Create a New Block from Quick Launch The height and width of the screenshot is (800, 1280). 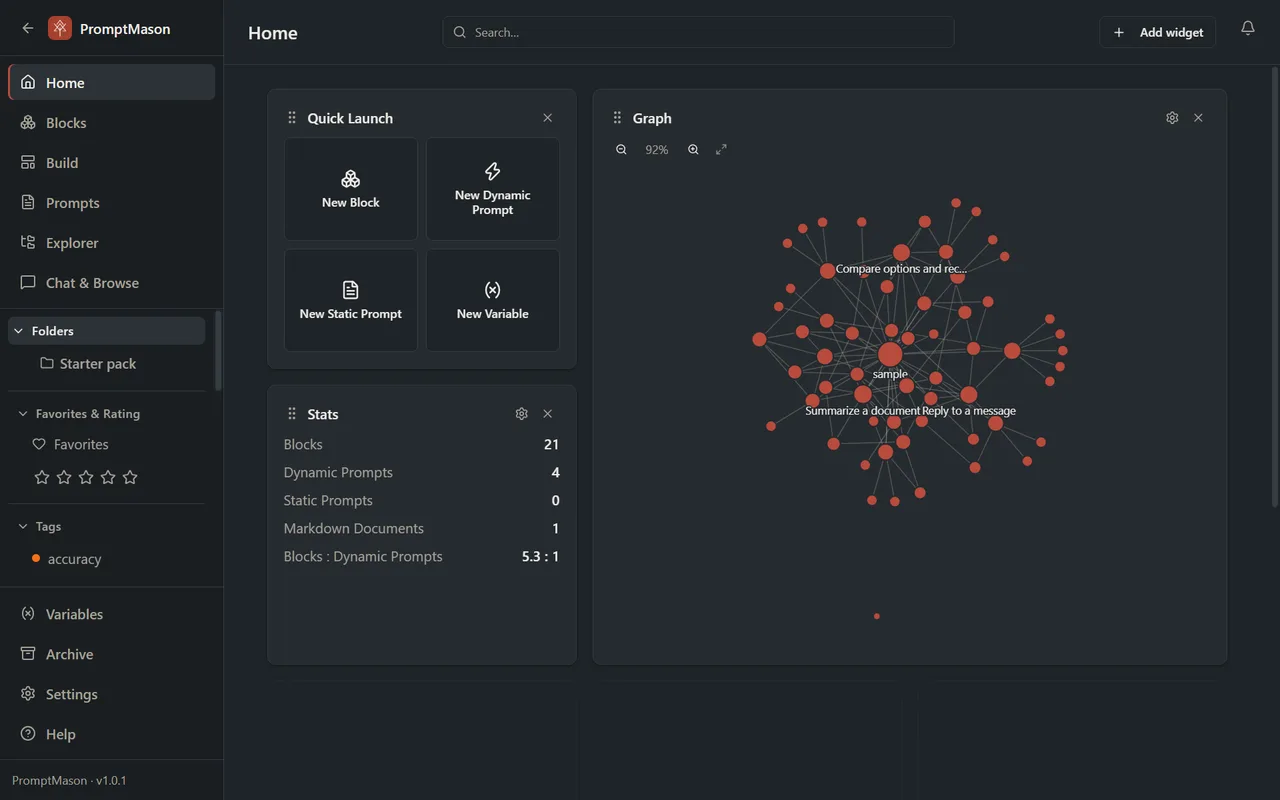pos(351,189)
